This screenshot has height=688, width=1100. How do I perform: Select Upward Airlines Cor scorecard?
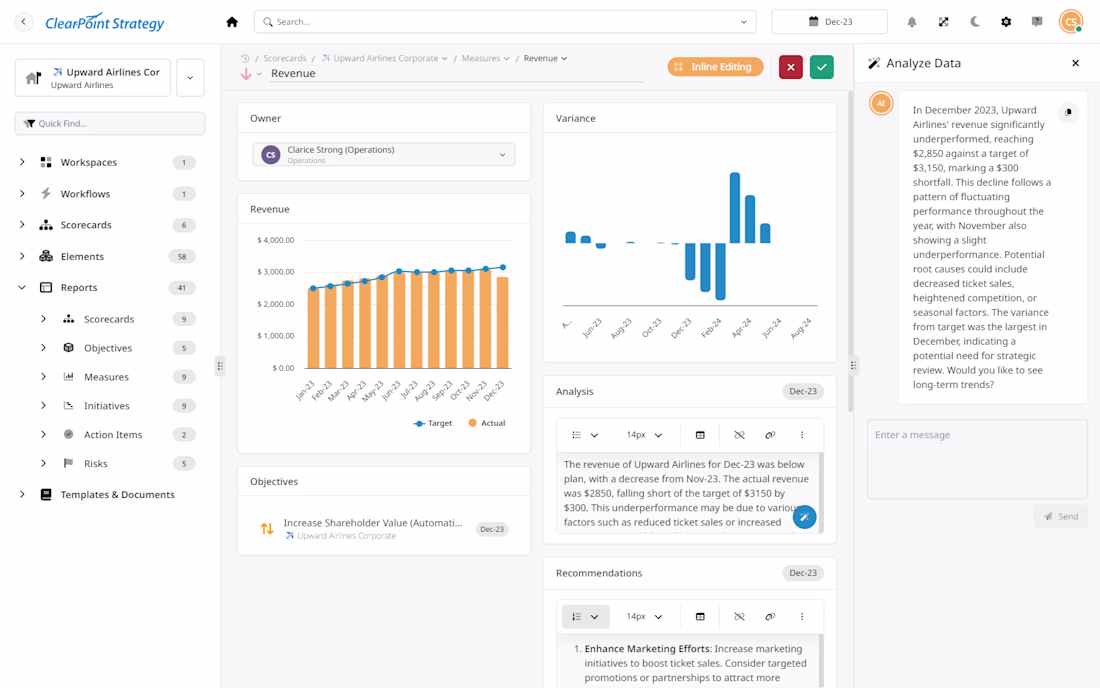pyautogui.click(x=93, y=78)
